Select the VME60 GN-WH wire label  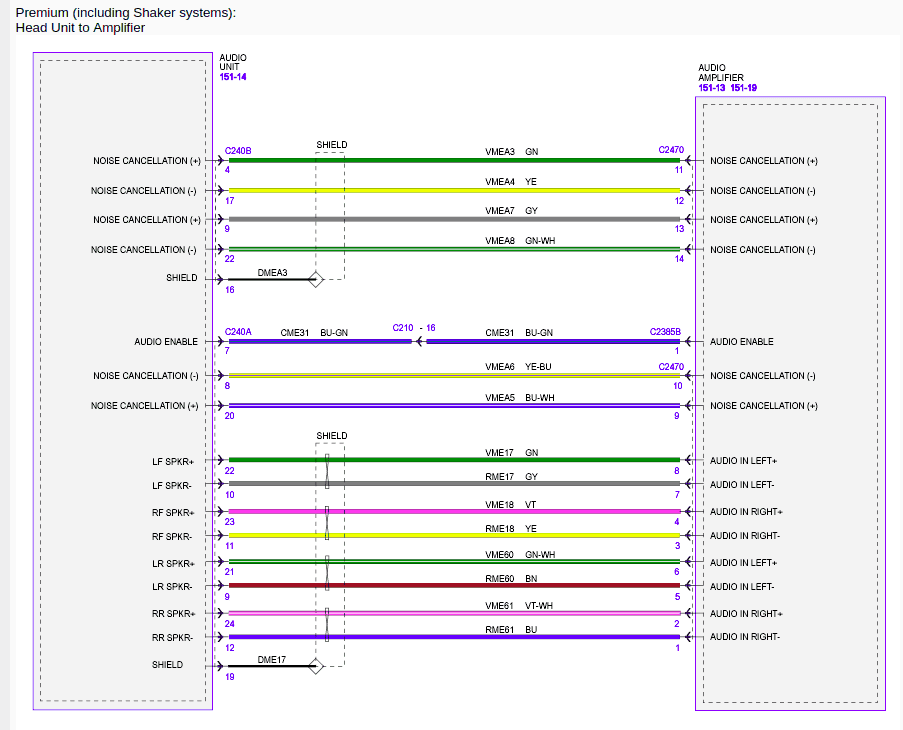click(x=520, y=555)
